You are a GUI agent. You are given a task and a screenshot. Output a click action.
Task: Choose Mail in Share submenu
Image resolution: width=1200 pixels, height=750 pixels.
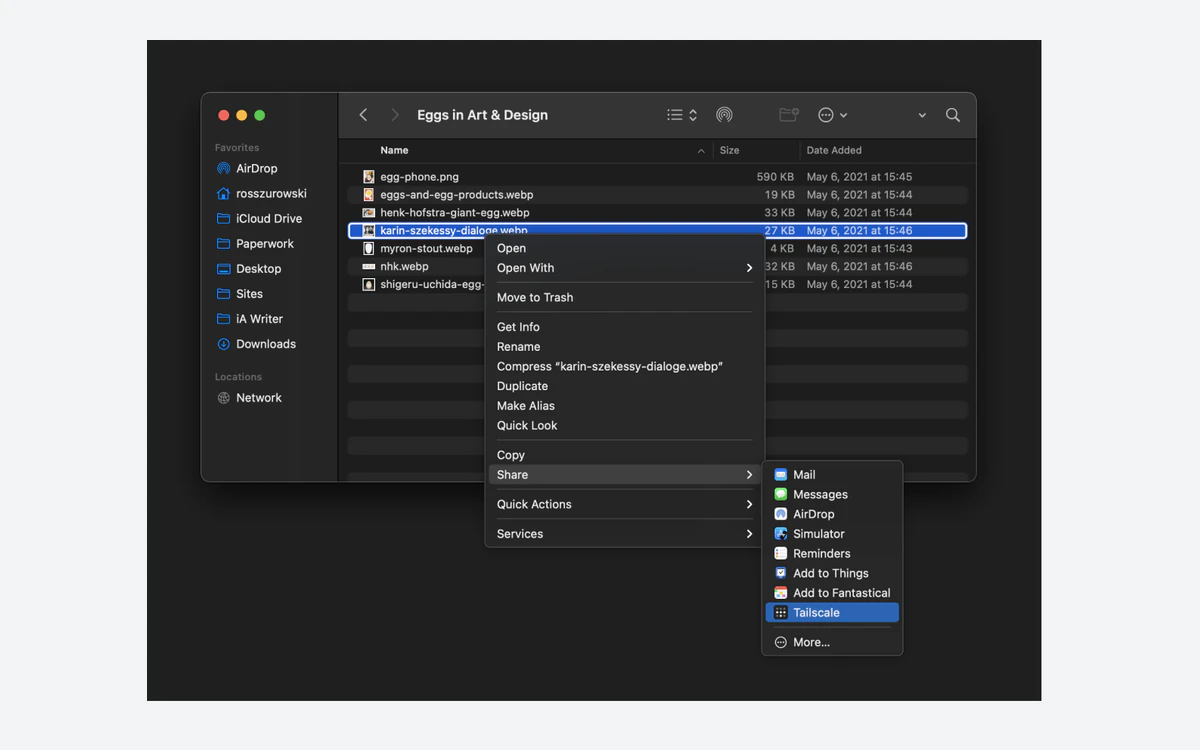pyautogui.click(x=832, y=475)
